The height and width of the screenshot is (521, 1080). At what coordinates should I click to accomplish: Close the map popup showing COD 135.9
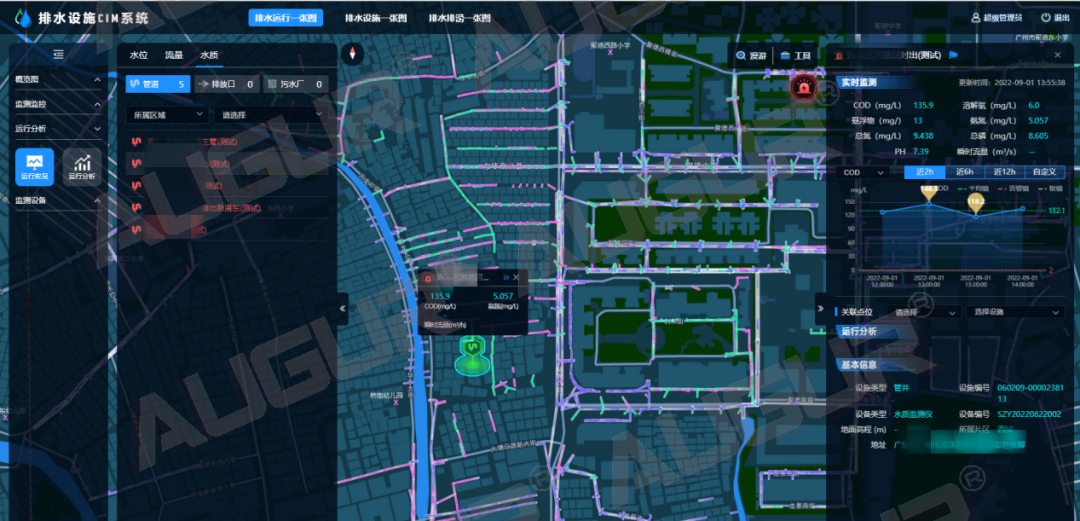point(515,277)
